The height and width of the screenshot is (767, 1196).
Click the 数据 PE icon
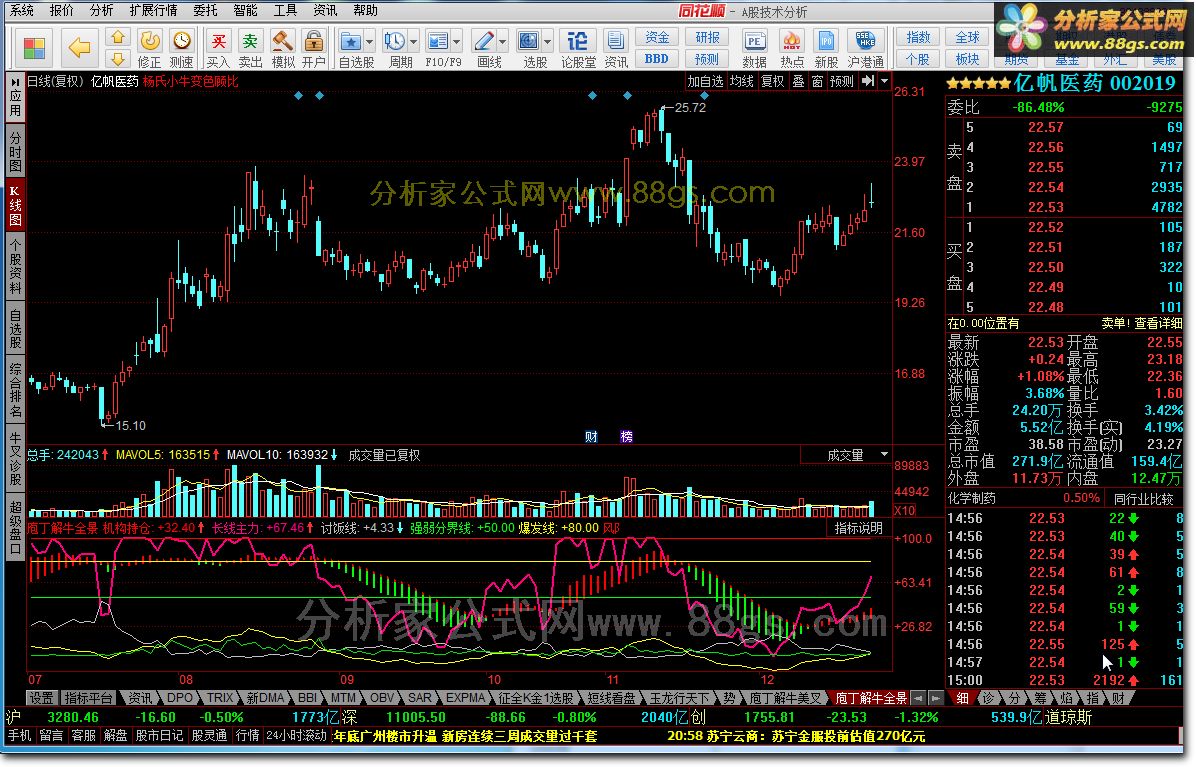(754, 40)
